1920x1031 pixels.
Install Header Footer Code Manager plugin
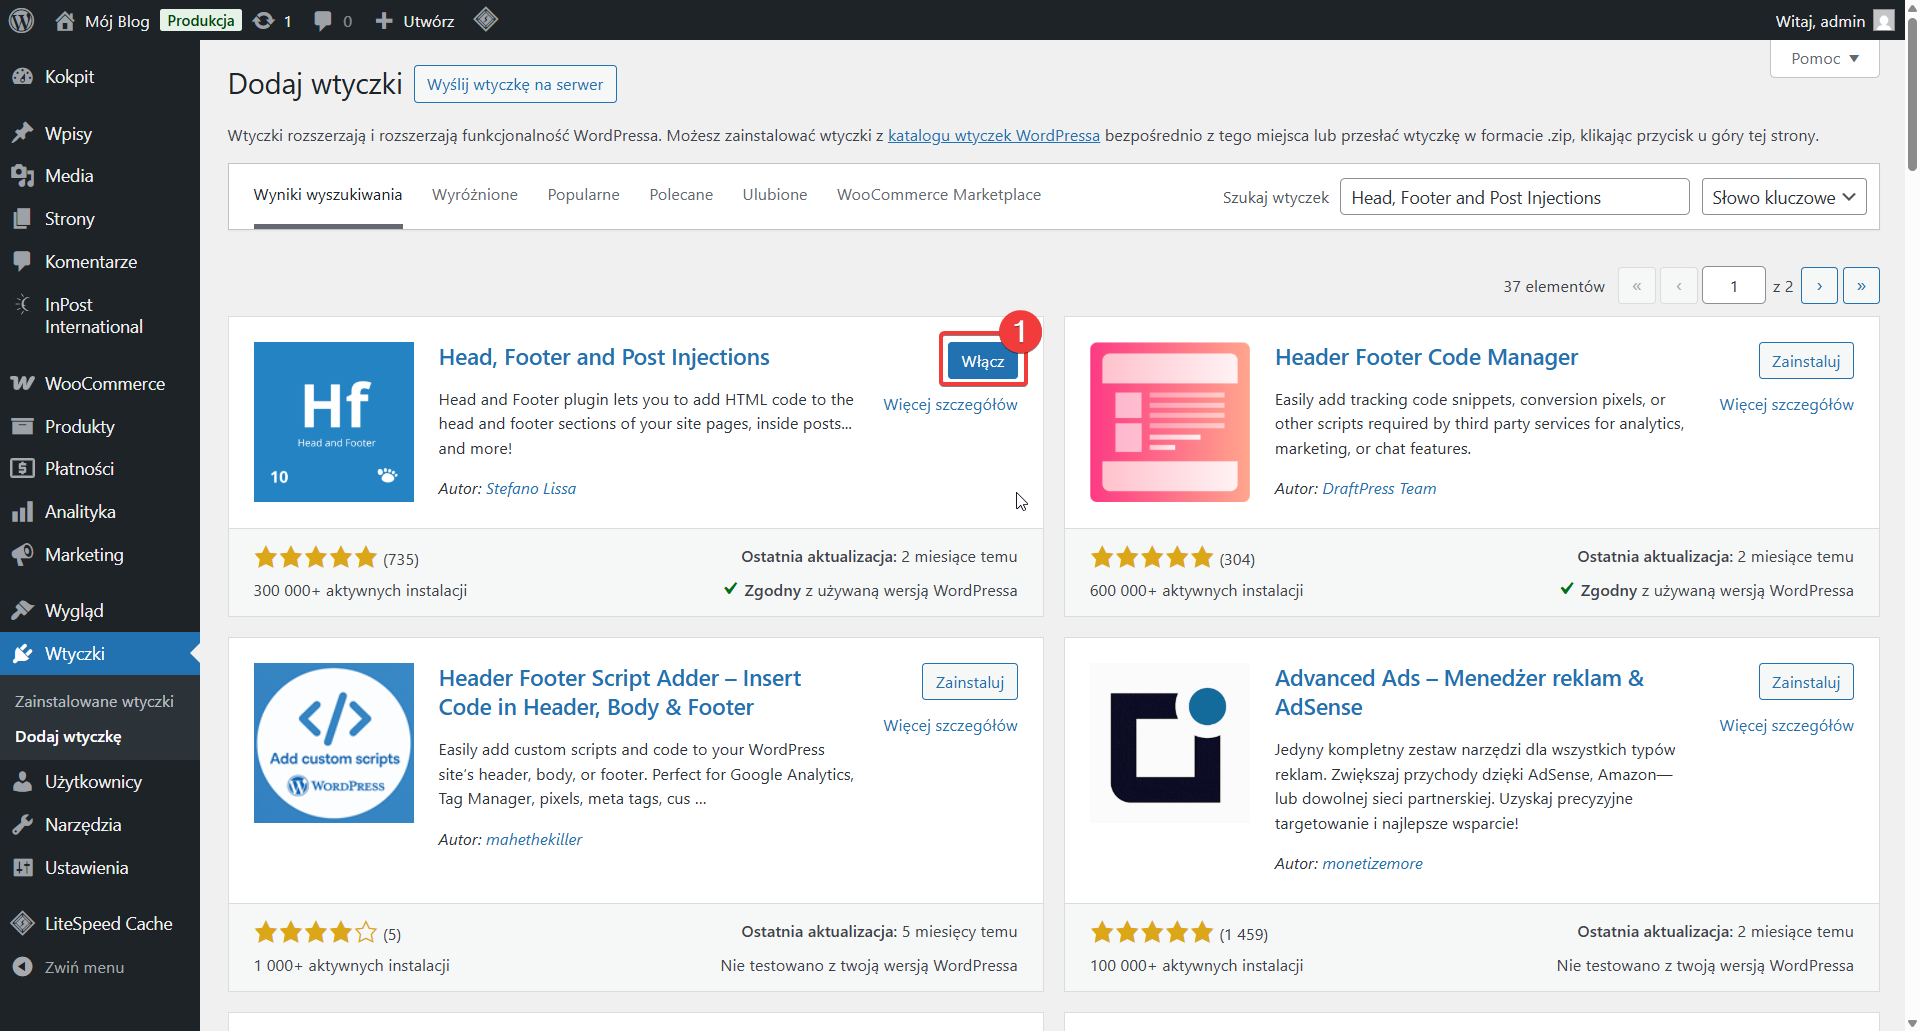1806,361
